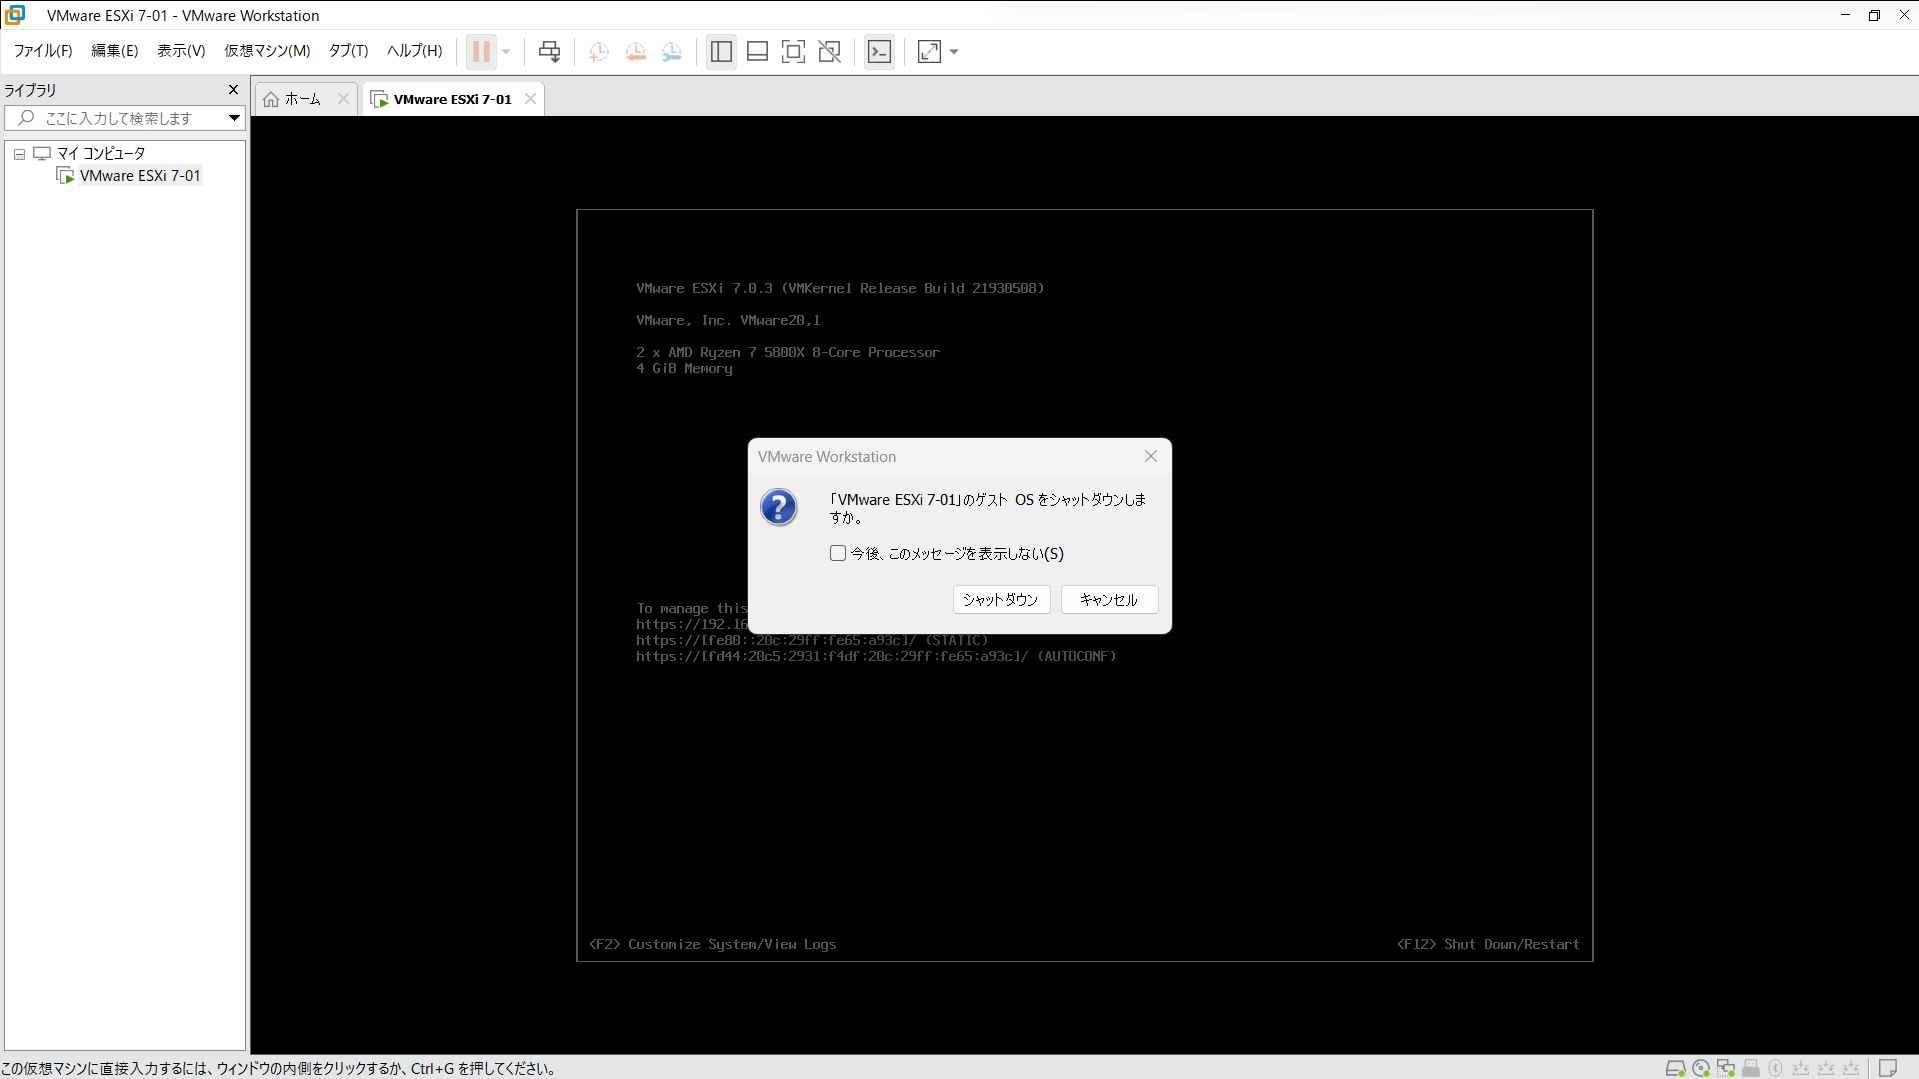Expand the library search filter dropdown
The height and width of the screenshot is (1079, 1919).
234,118
